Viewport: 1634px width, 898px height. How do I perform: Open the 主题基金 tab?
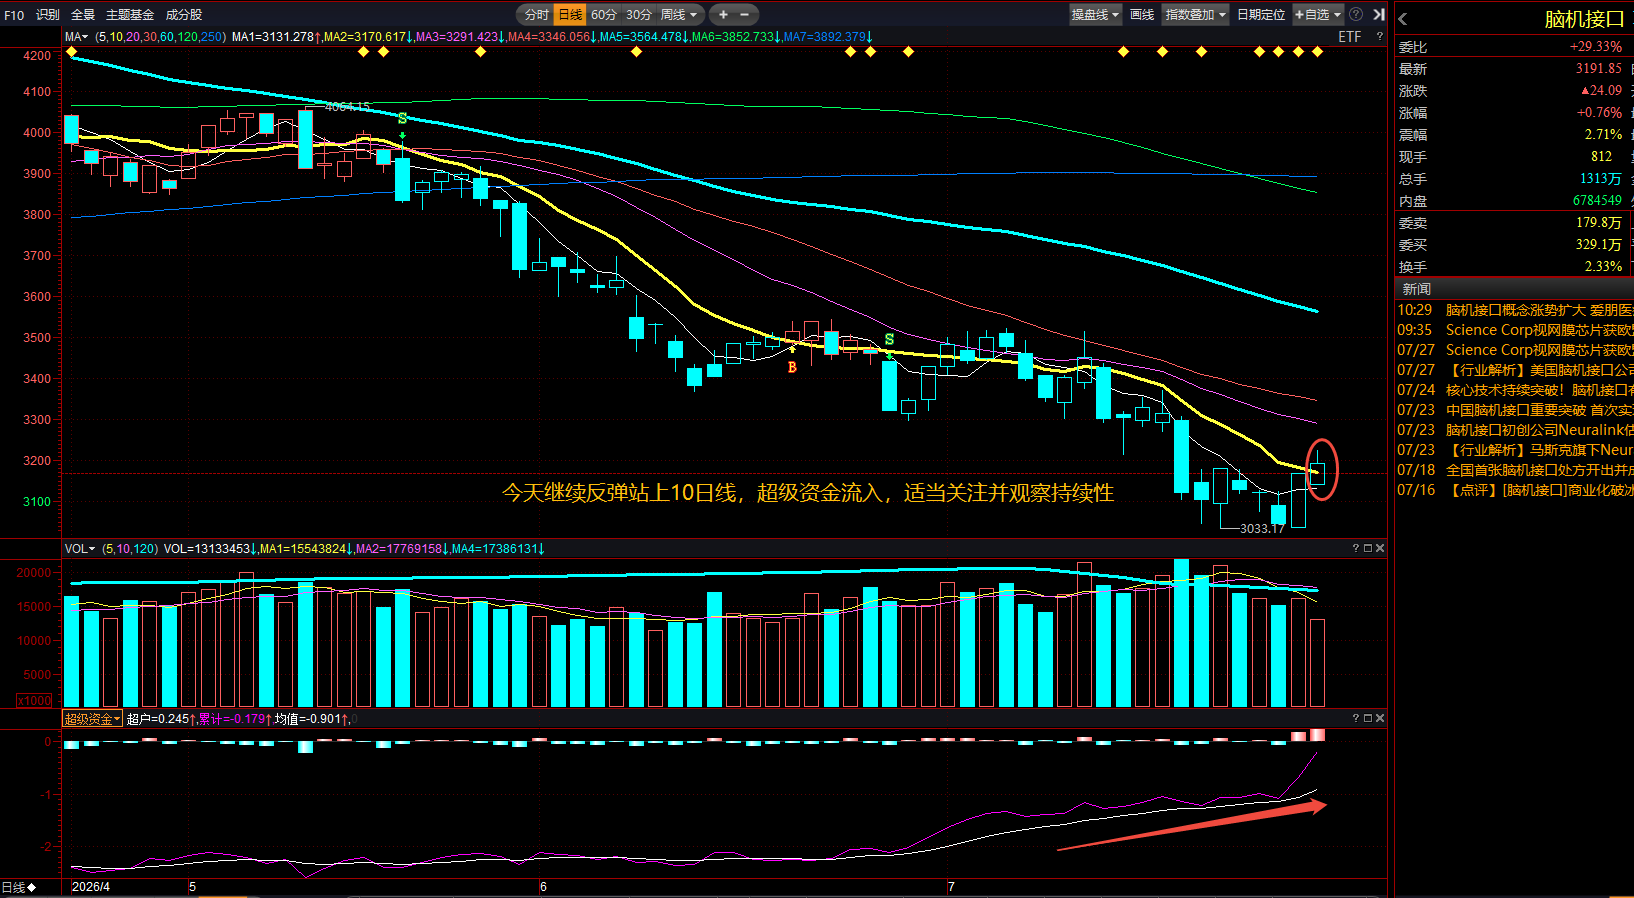(x=130, y=15)
